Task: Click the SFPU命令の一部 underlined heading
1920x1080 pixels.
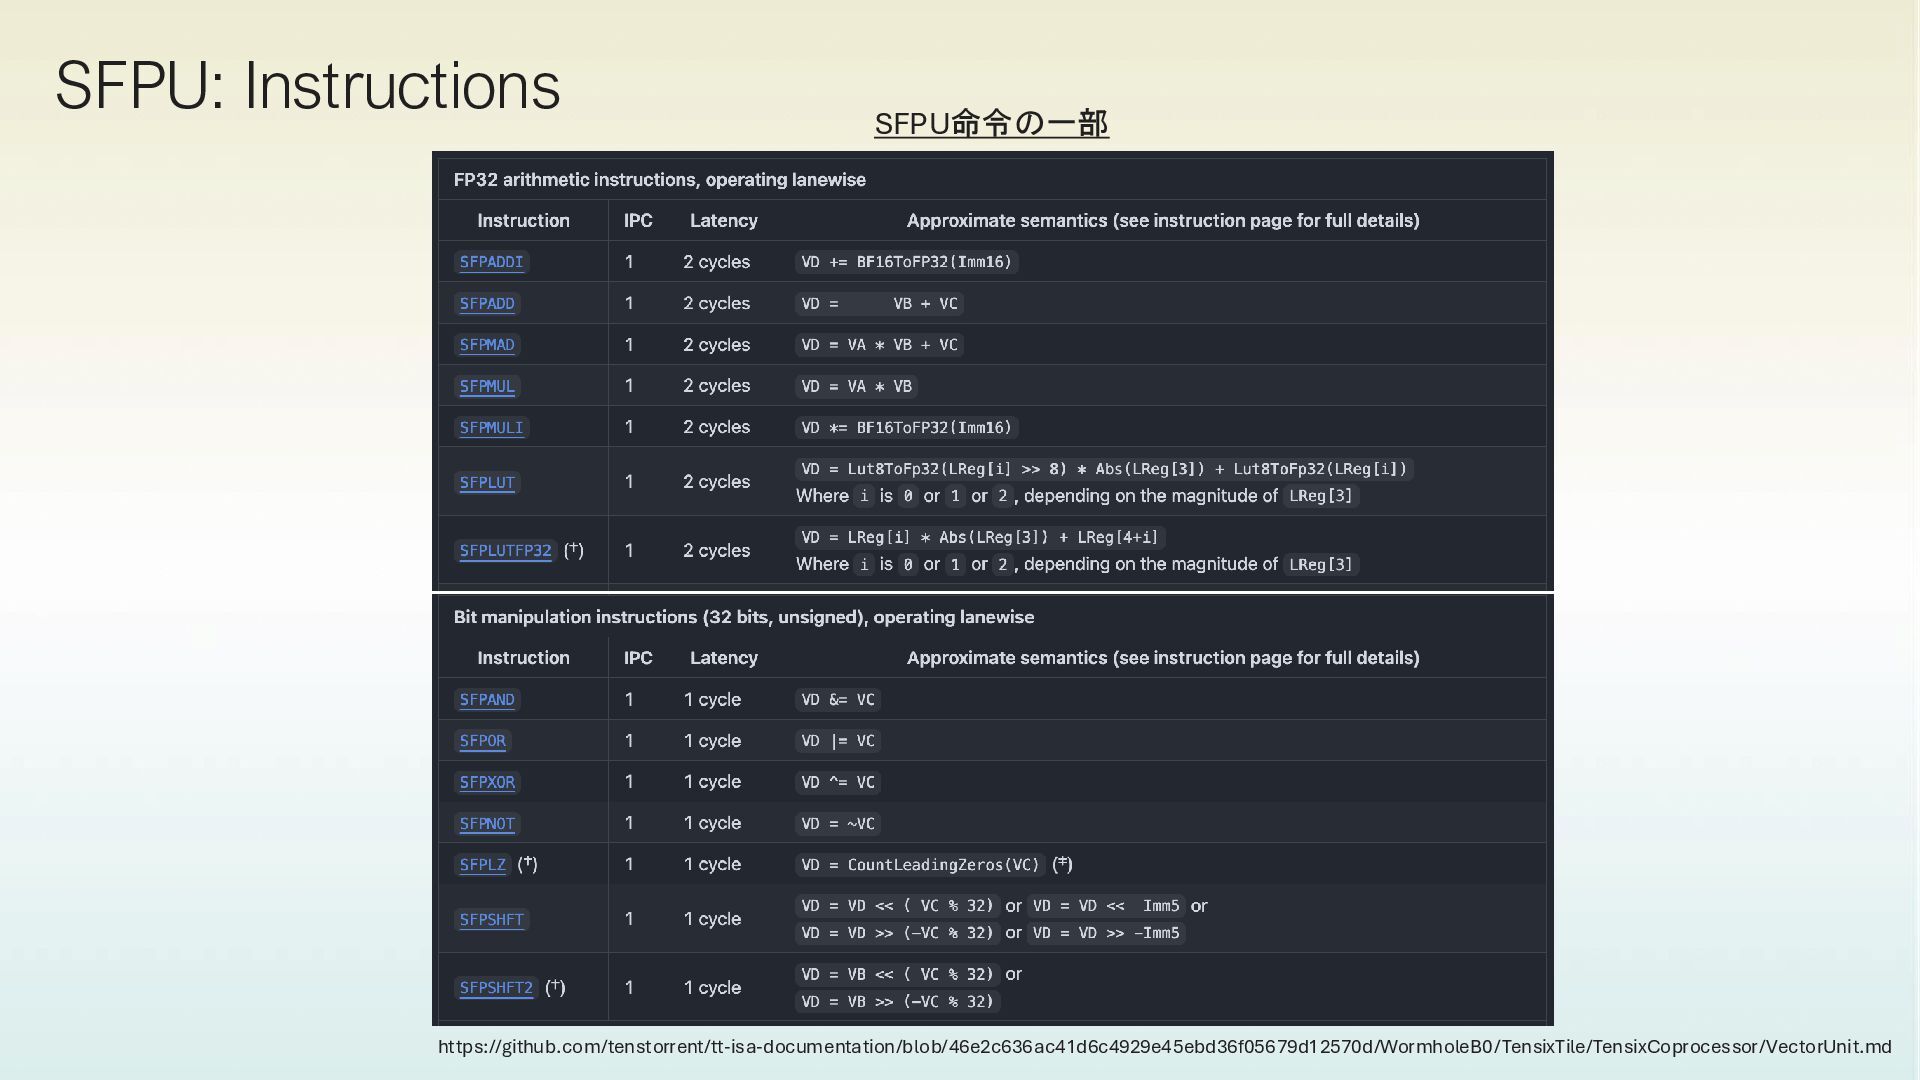Action: tap(991, 124)
